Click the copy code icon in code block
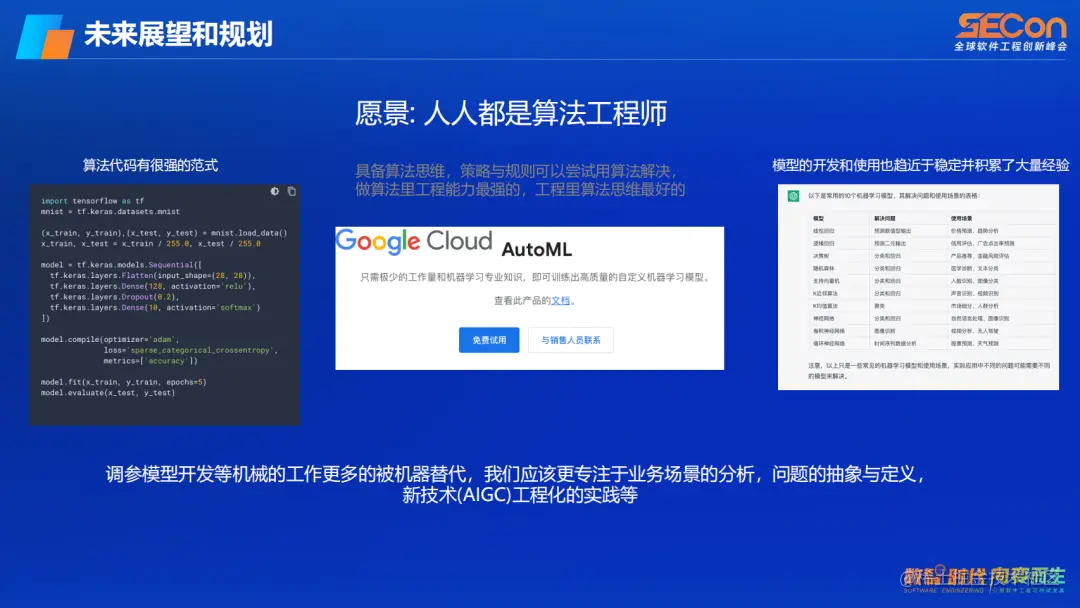The image size is (1080, 608). 291,191
